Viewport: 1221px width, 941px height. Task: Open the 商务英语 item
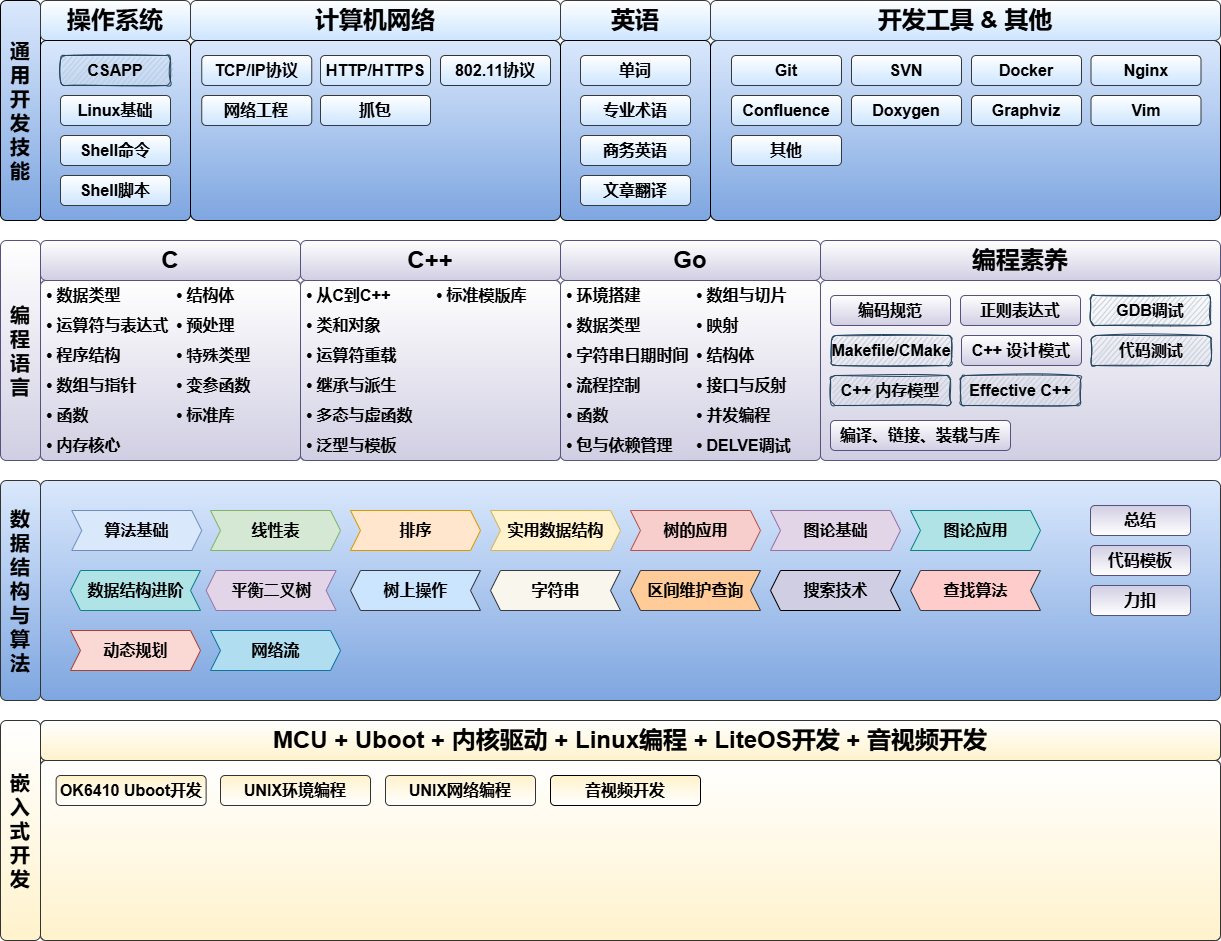pos(635,151)
